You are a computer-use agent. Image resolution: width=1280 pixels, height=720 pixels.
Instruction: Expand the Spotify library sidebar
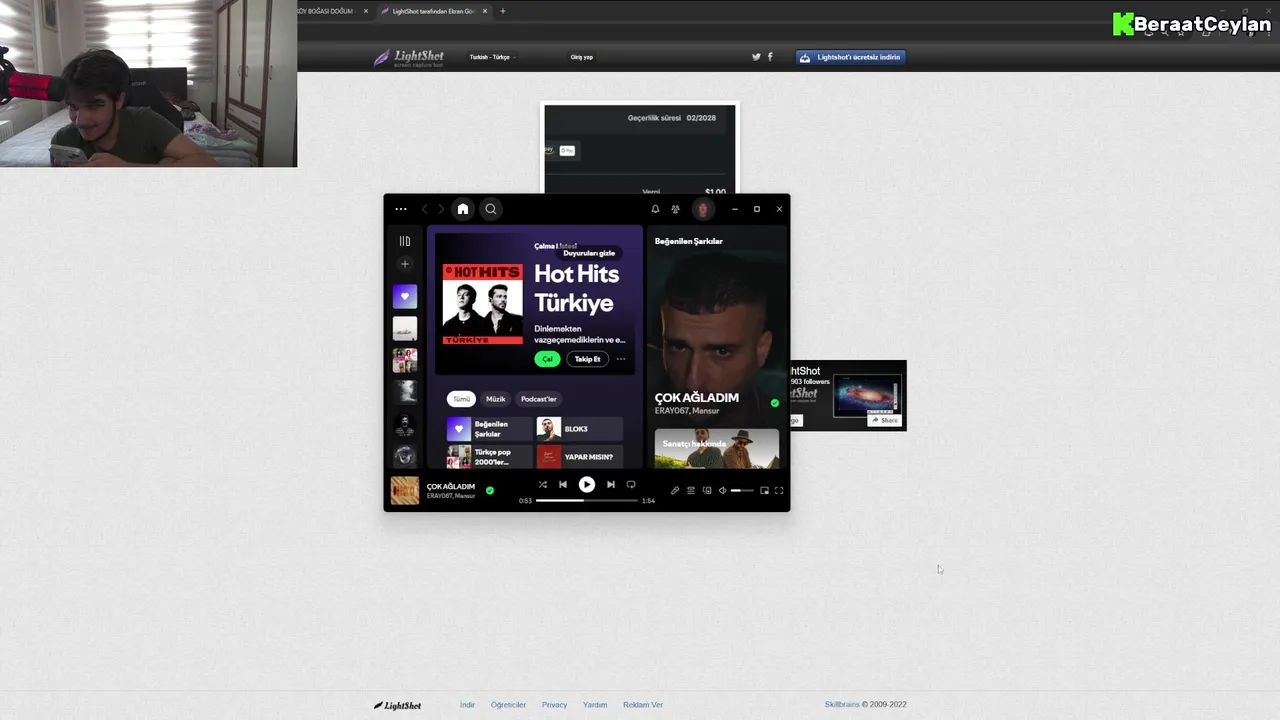[405, 241]
